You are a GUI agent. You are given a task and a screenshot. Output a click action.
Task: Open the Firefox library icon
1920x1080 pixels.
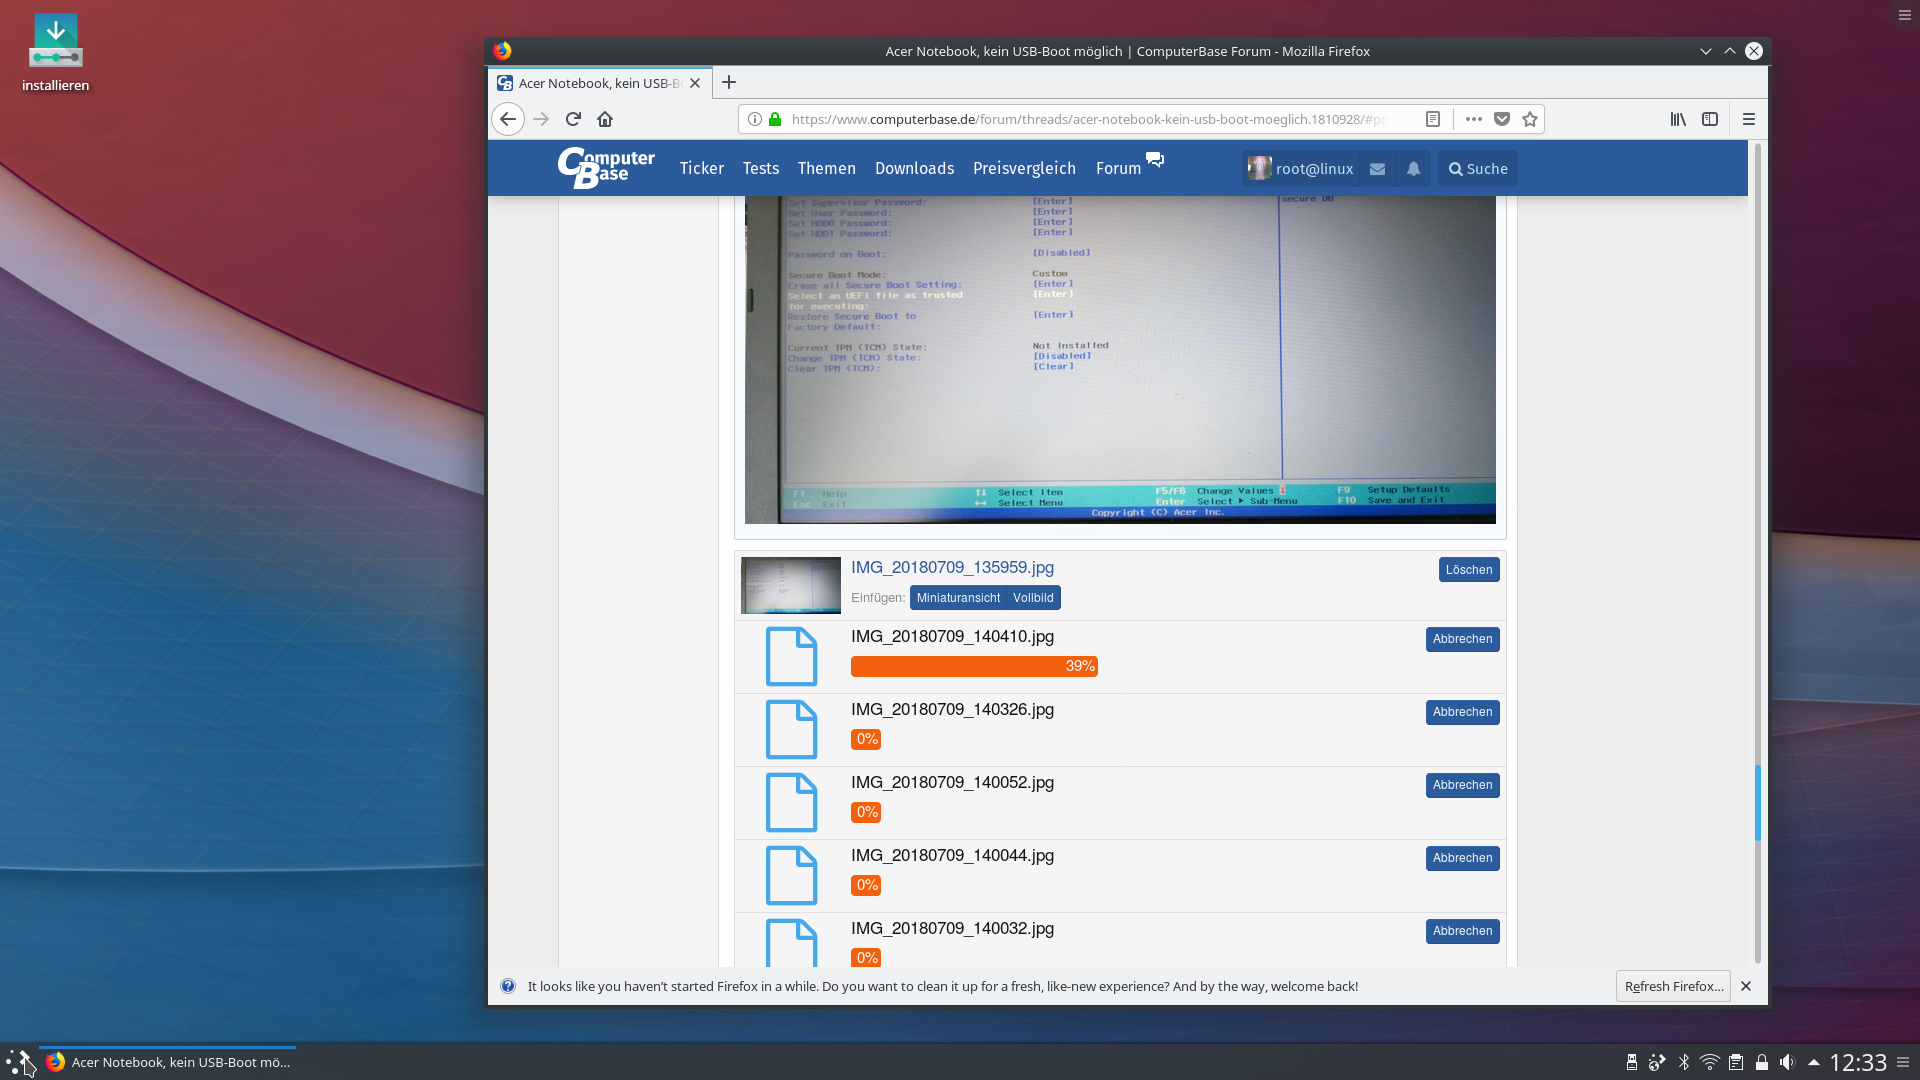click(1678, 119)
